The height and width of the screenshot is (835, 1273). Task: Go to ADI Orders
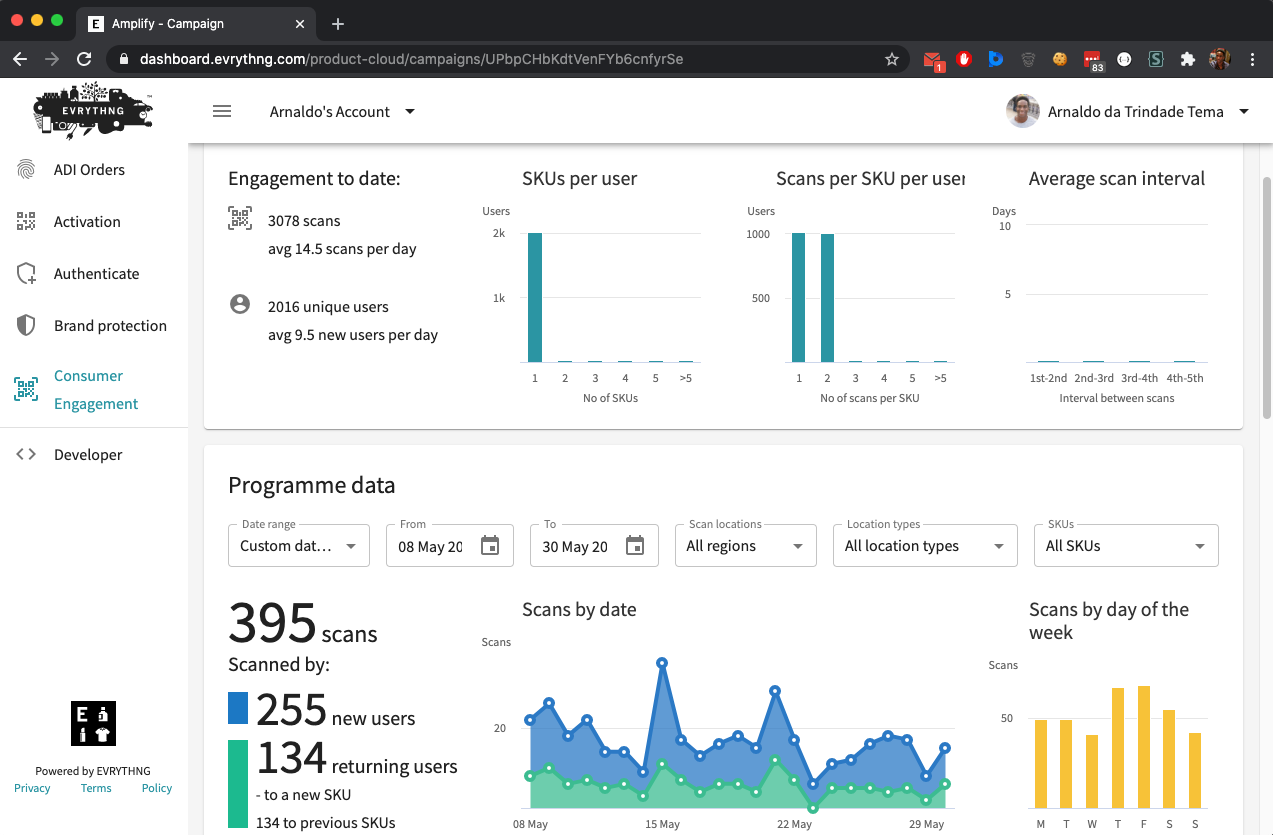[x=89, y=170]
